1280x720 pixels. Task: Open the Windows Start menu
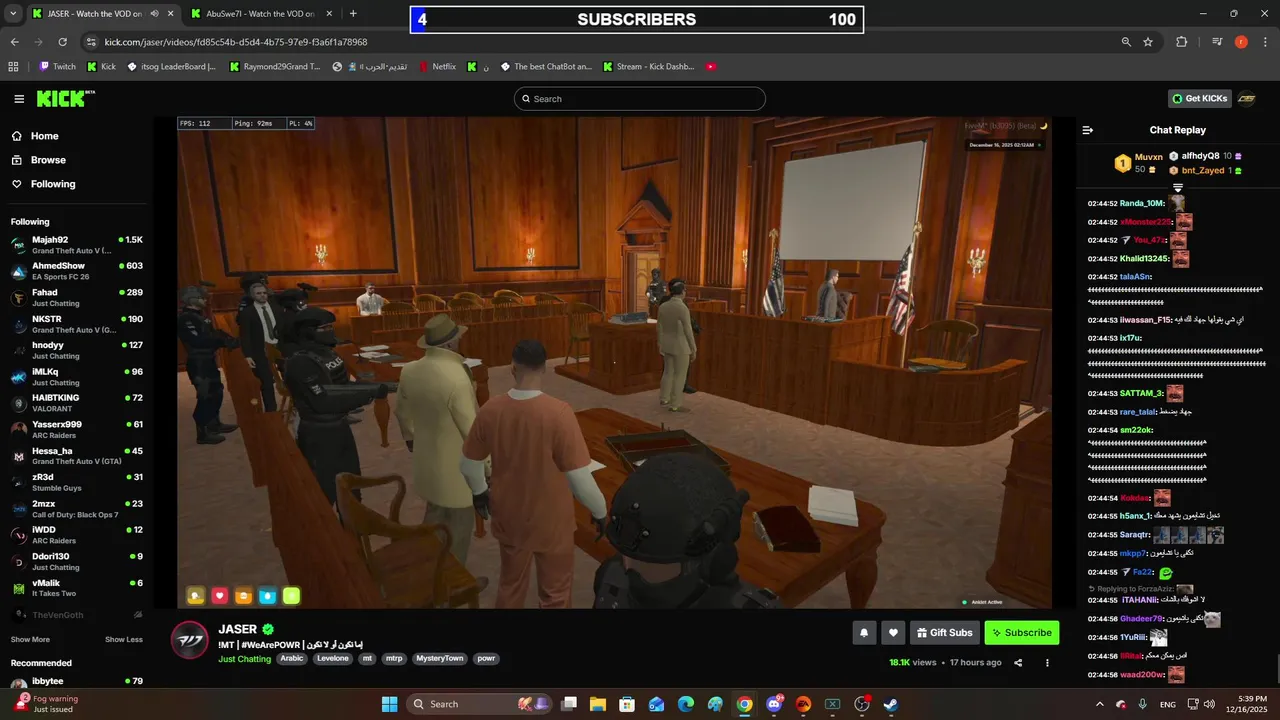click(389, 704)
